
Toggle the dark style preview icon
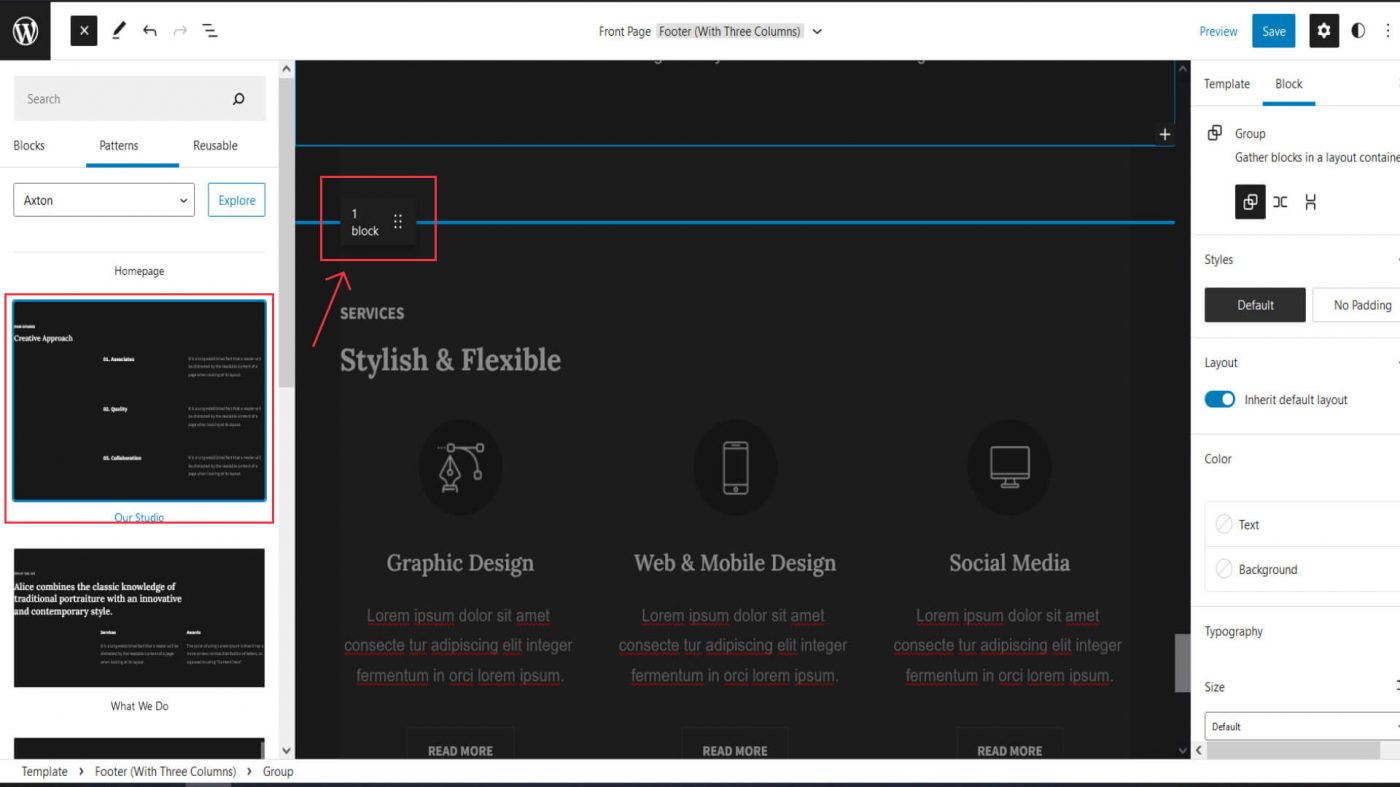1358,31
